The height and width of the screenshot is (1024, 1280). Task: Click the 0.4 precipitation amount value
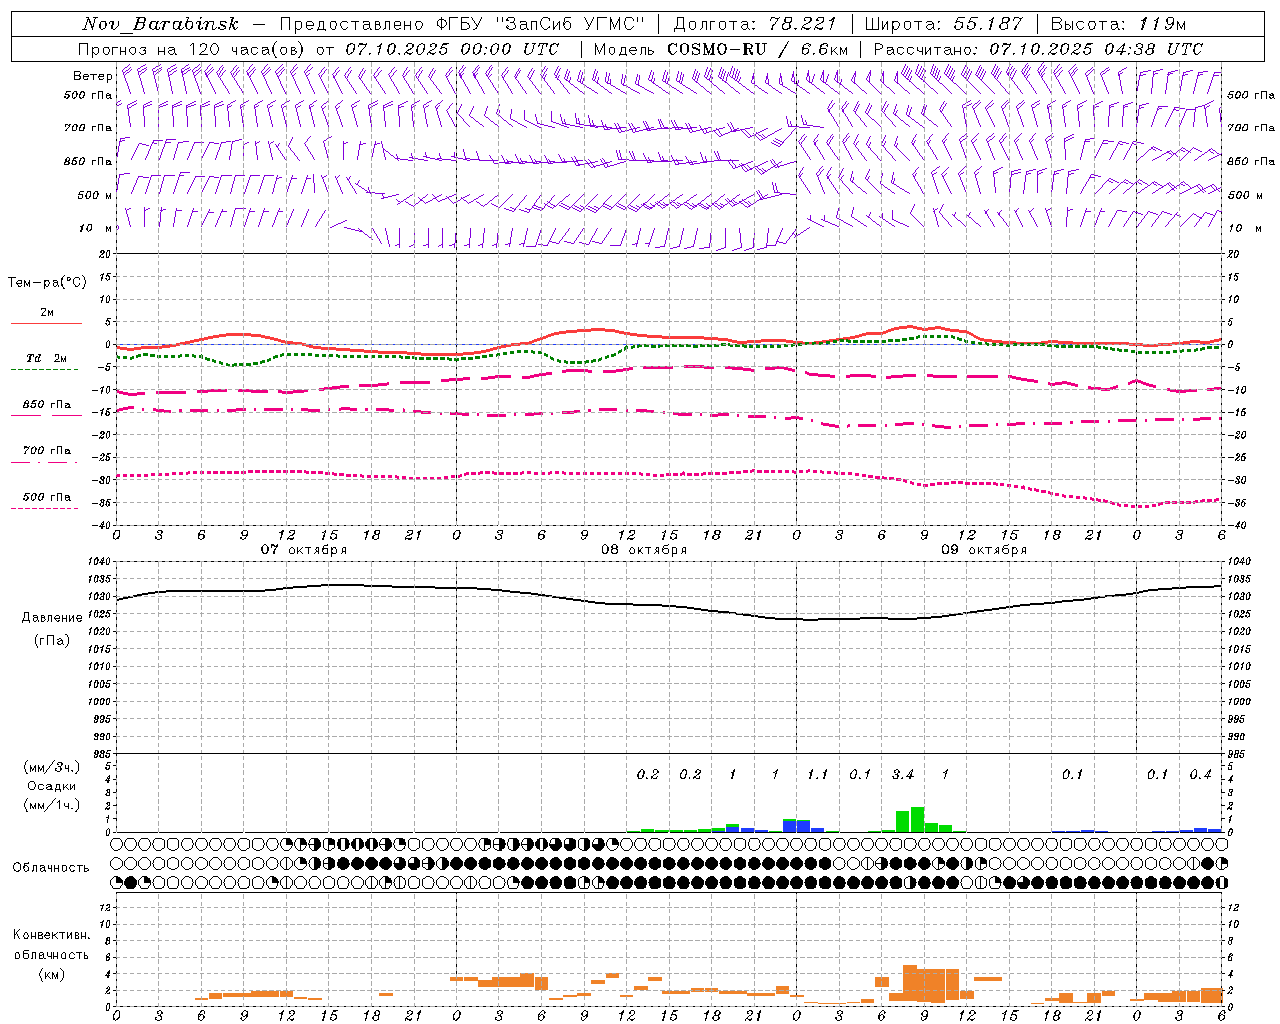coord(1200,775)
